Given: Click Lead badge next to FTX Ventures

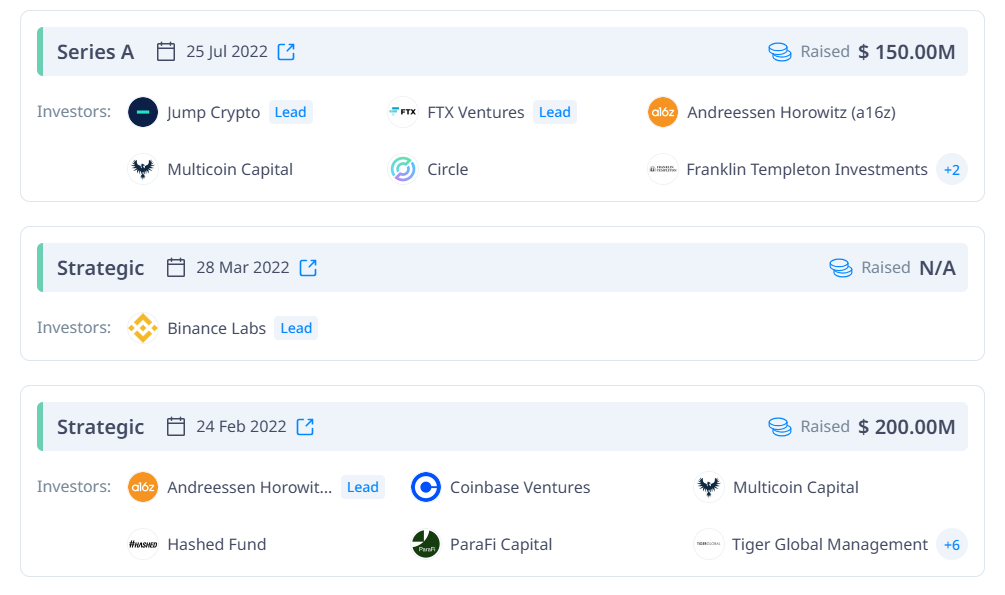Looking at the screenshot, I should point(554,112).
